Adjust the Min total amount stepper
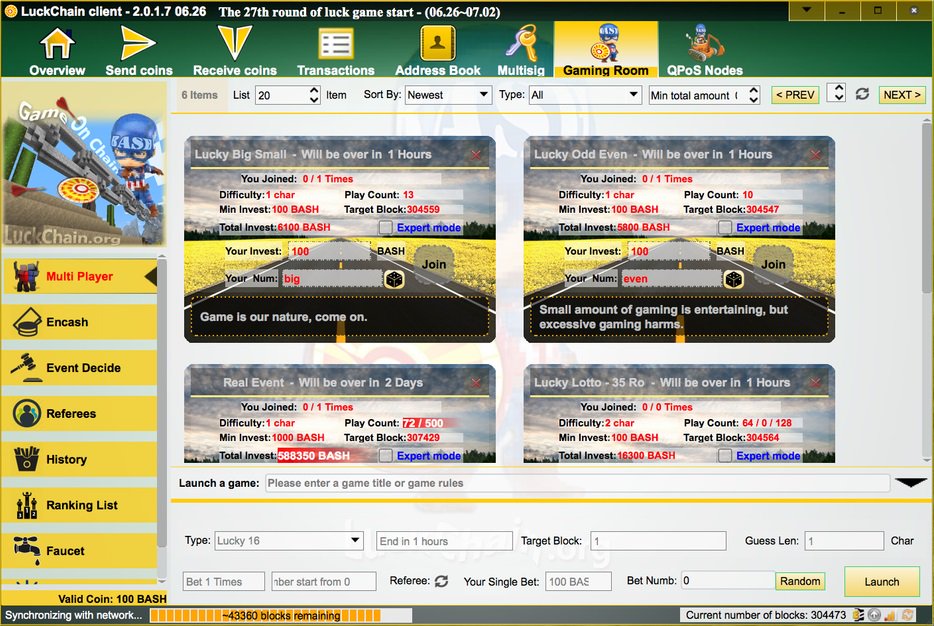Screen dimensions: 934x626 (x=753, y=95)
